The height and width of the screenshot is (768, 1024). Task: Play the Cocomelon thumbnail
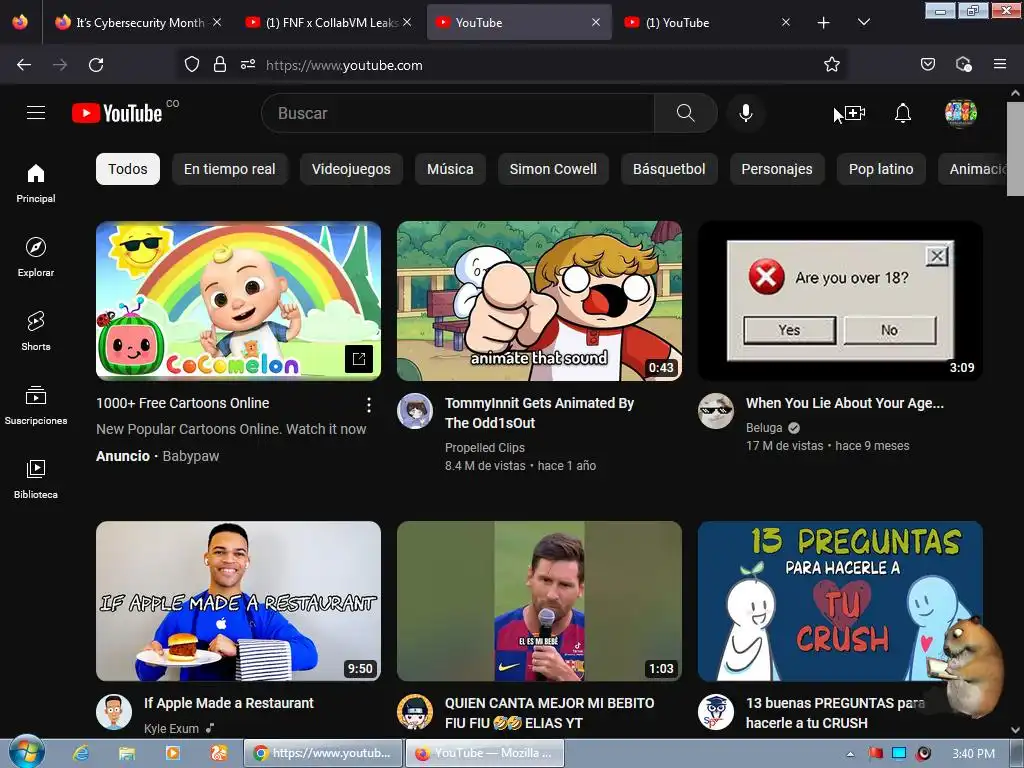(x=238, y=301)
